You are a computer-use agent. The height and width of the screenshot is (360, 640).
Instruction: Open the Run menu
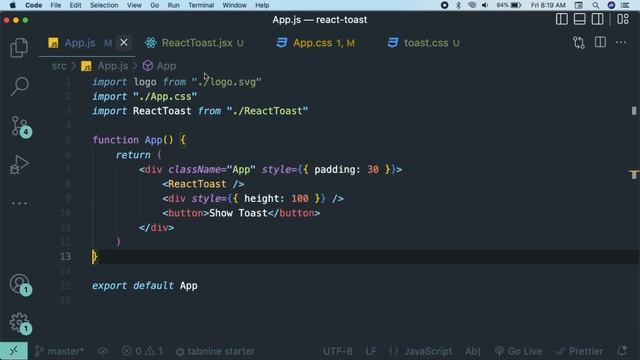click(173, 5)
